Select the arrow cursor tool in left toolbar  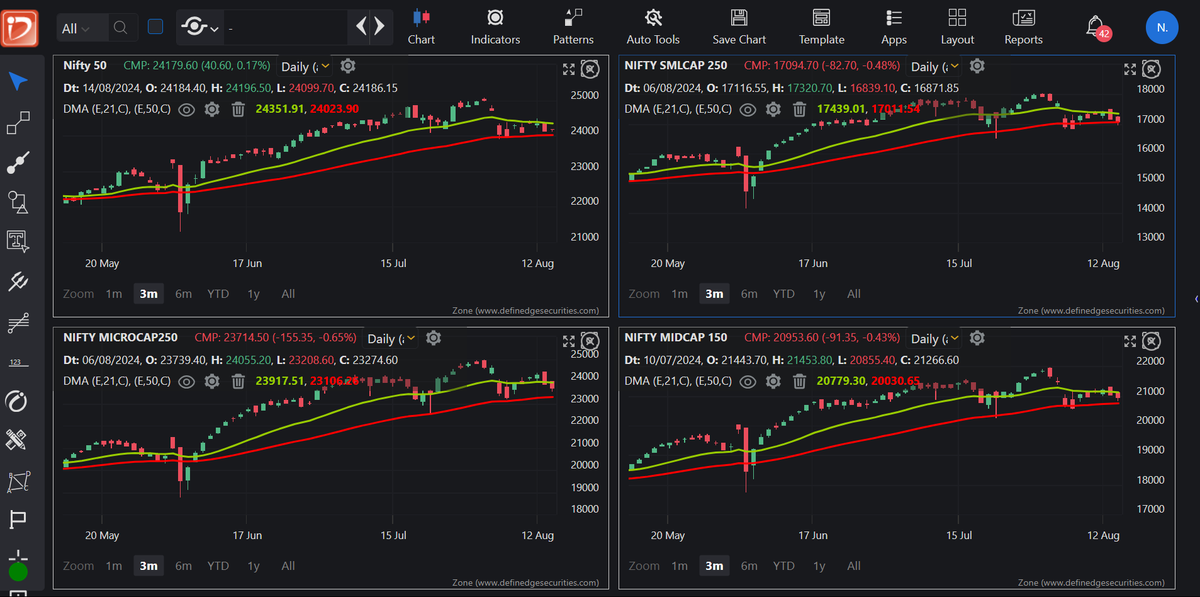[x=17, y=81]
